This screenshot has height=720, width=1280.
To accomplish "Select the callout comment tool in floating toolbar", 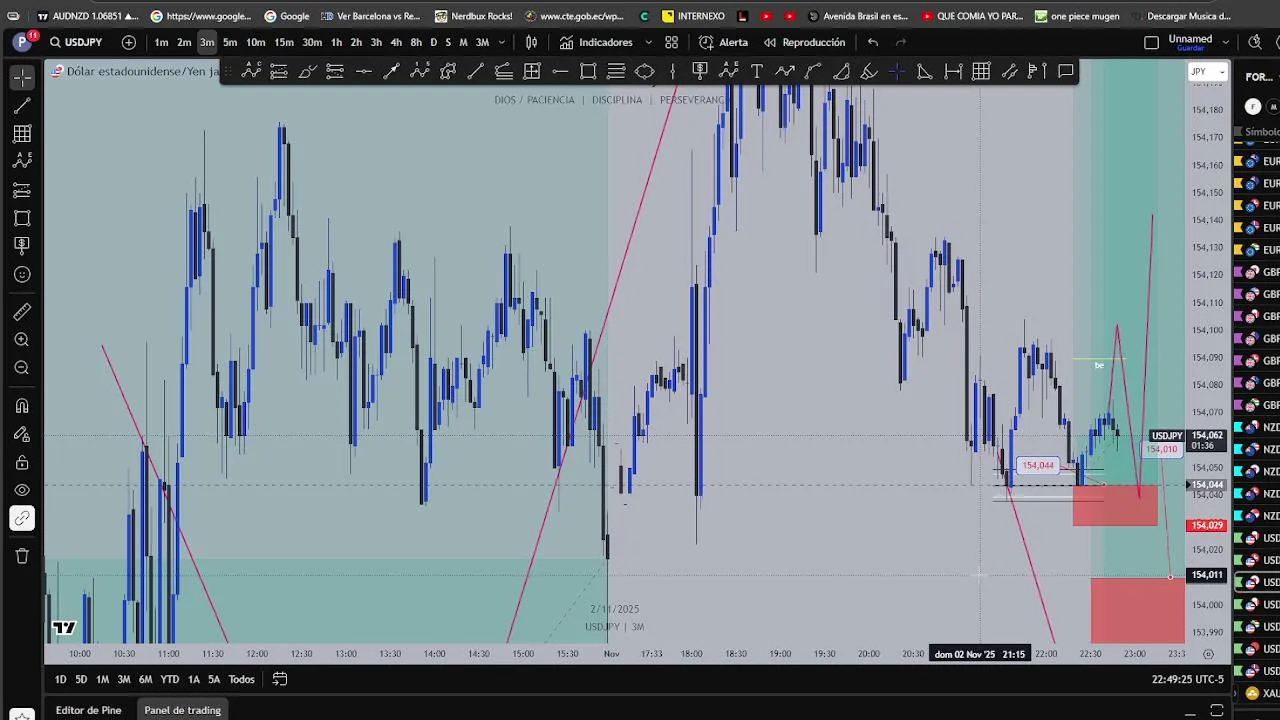I will [1066, 71].
